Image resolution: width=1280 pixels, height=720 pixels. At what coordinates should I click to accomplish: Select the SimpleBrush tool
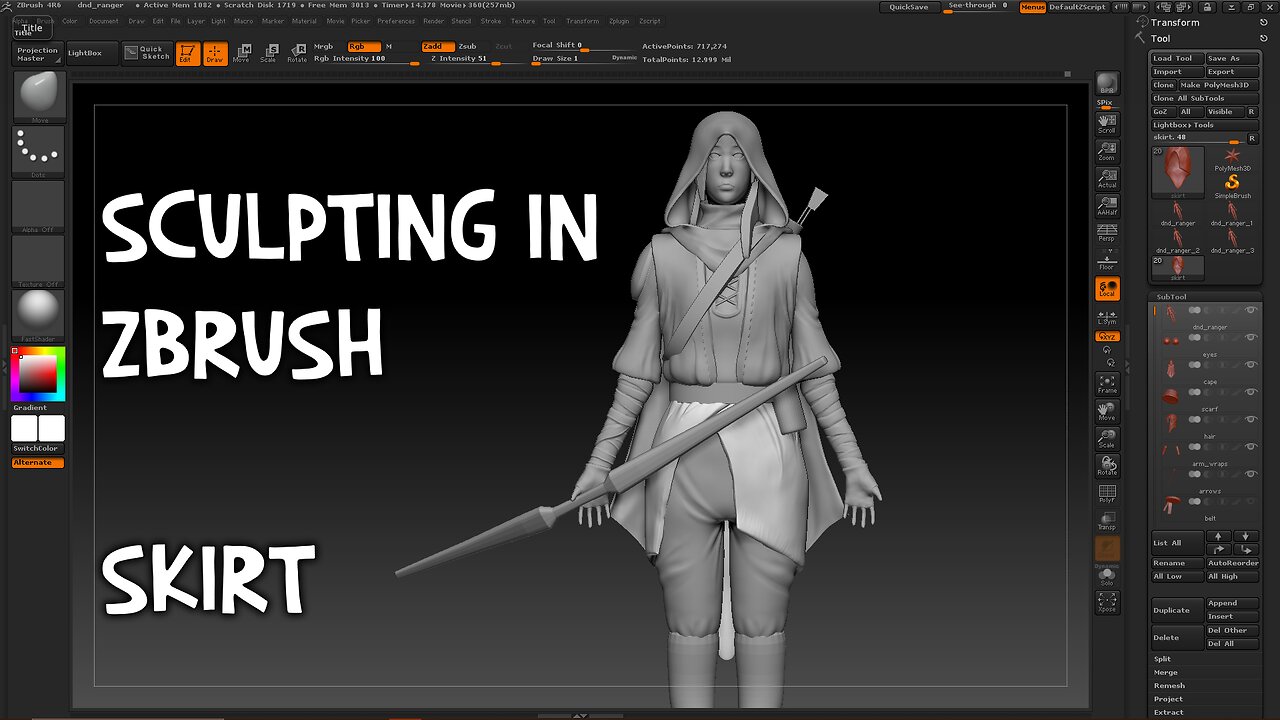coord(1232,186)
